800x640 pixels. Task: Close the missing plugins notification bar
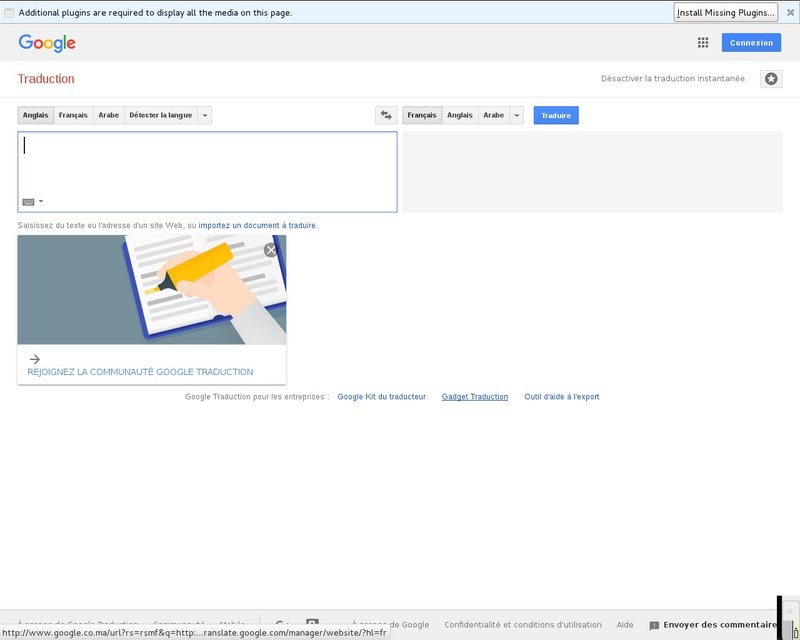[x=790, y=12]
